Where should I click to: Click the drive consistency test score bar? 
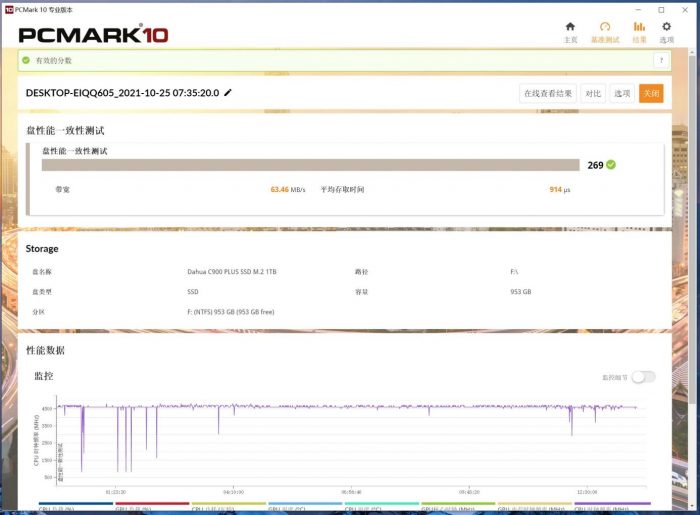pyautogui.click(x=311, y=165)
